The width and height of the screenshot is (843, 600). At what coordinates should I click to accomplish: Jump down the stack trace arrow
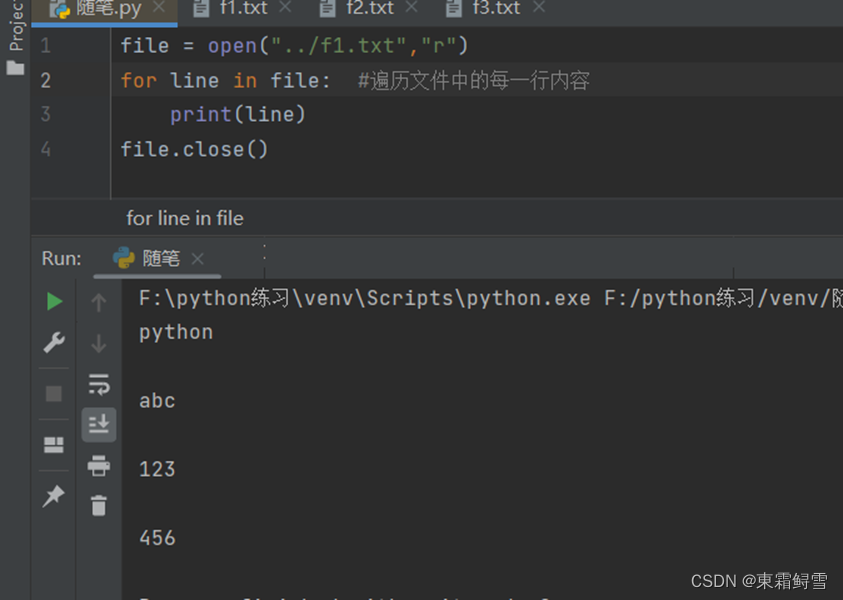point(99,343)
